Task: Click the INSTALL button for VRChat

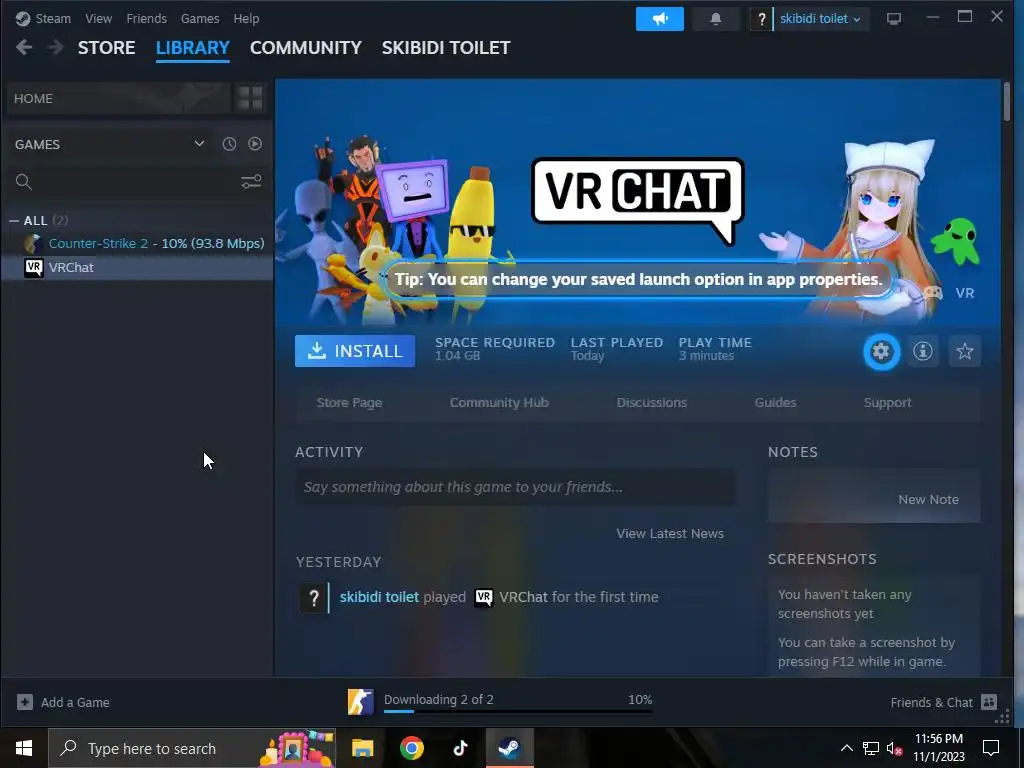Action: [x=355, y=351]
